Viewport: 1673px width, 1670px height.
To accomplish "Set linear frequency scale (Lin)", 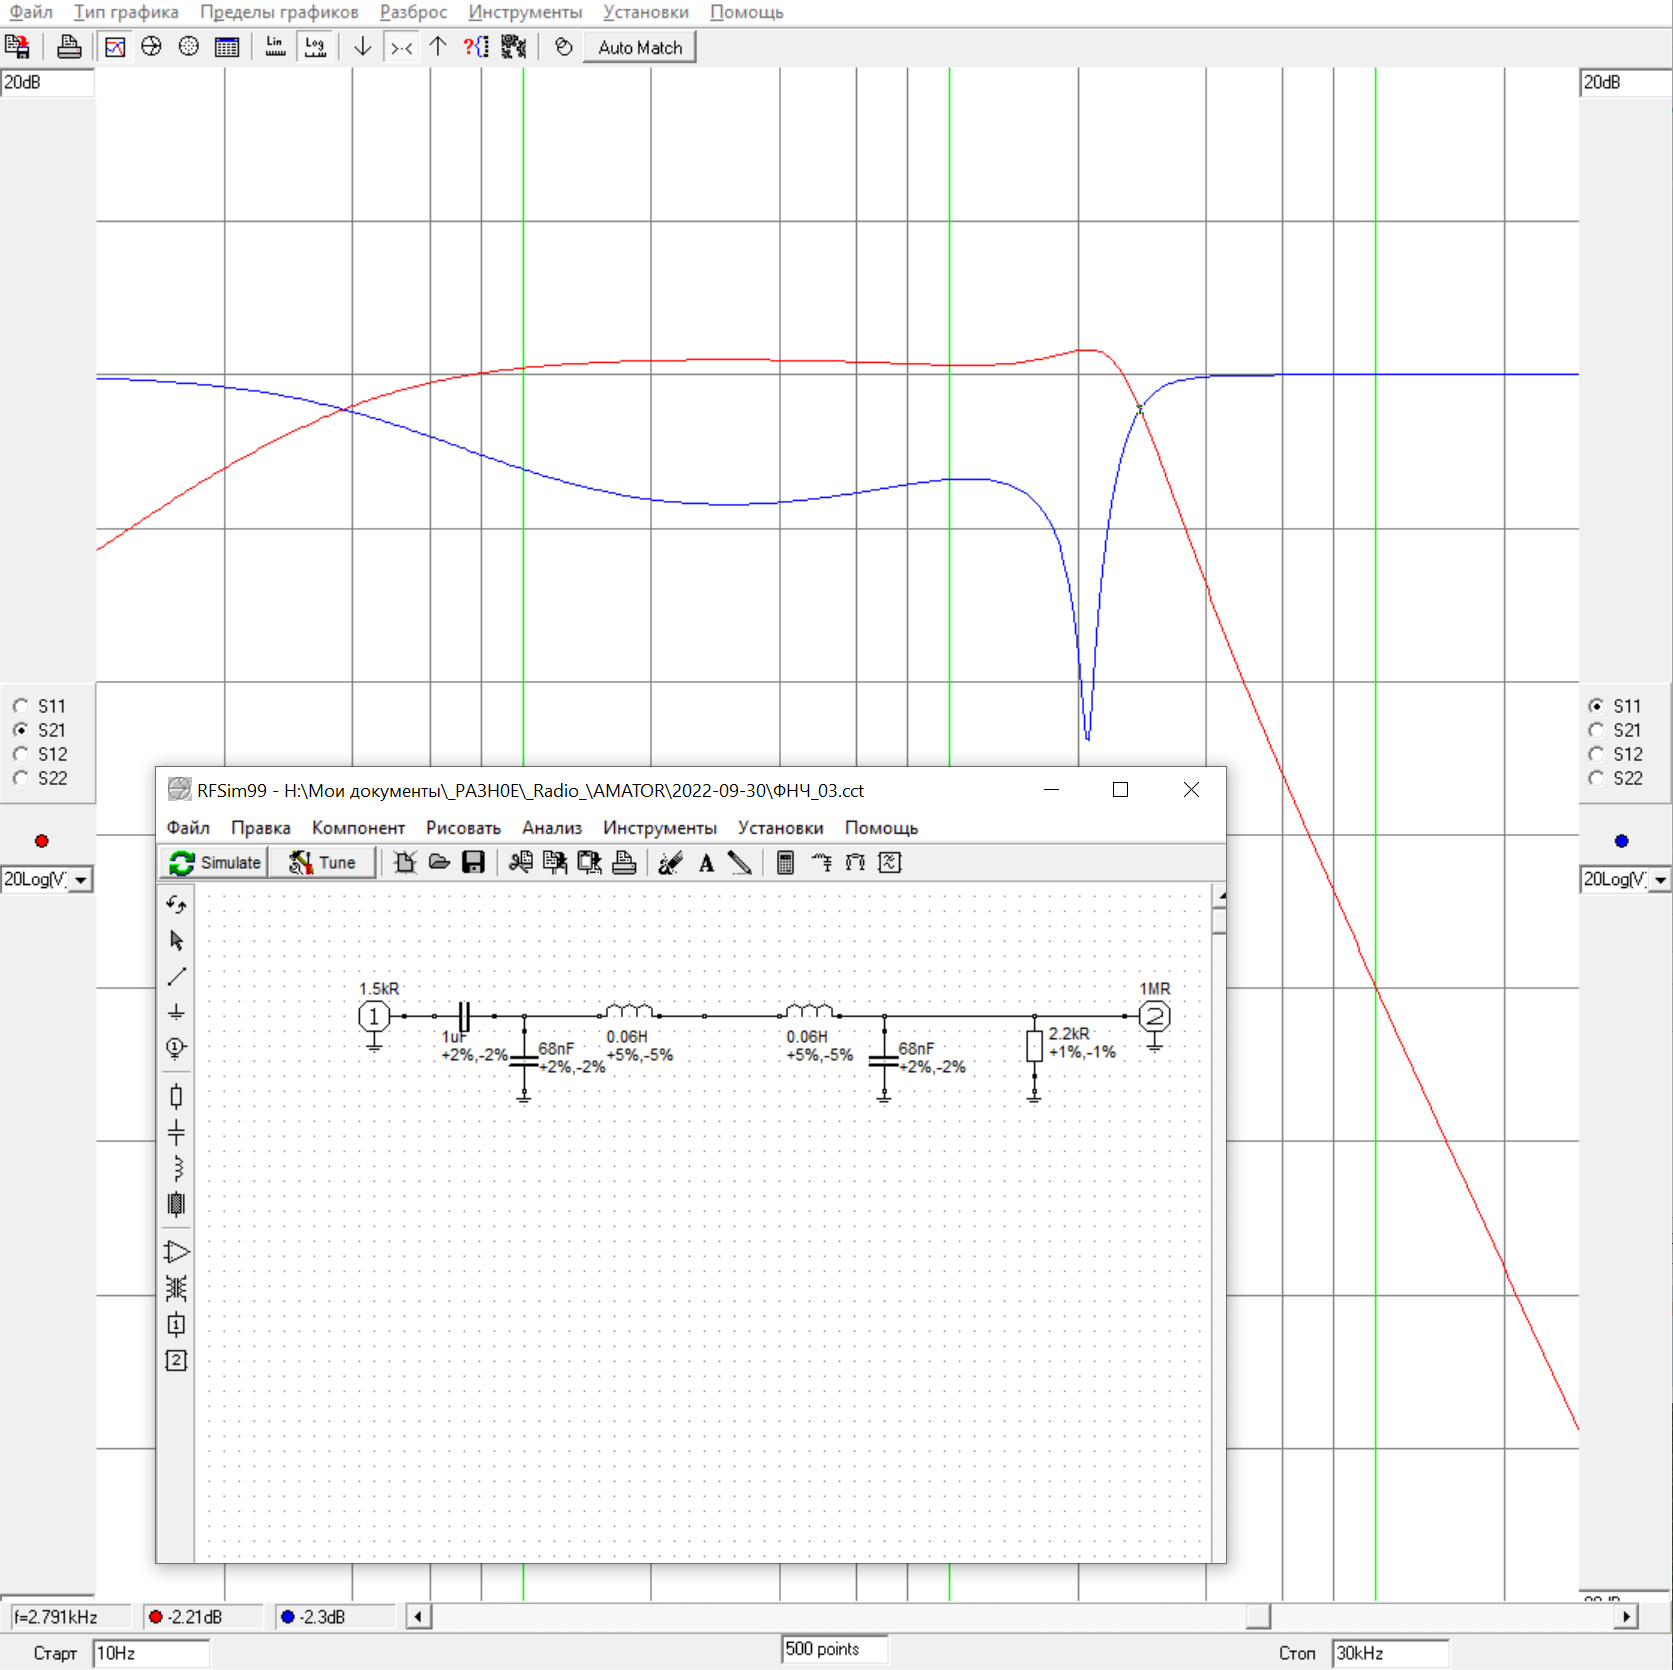I will (x=275, y=47).
